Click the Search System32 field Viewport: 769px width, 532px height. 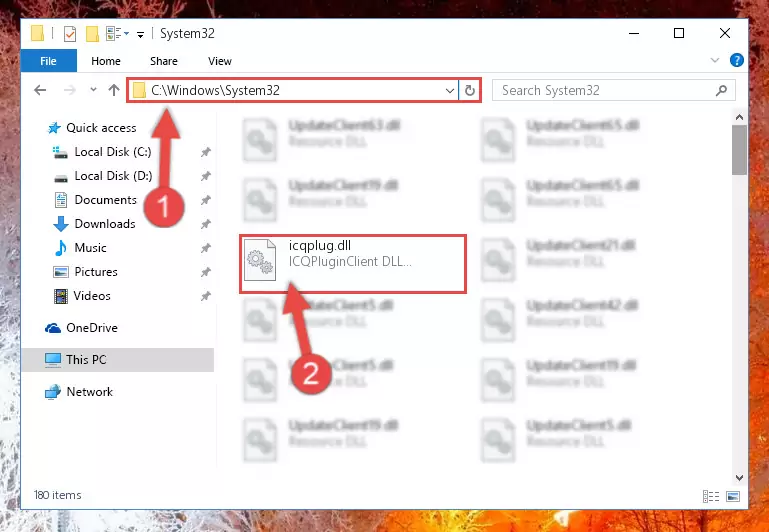pyautogui.click(x=614, y=90)
